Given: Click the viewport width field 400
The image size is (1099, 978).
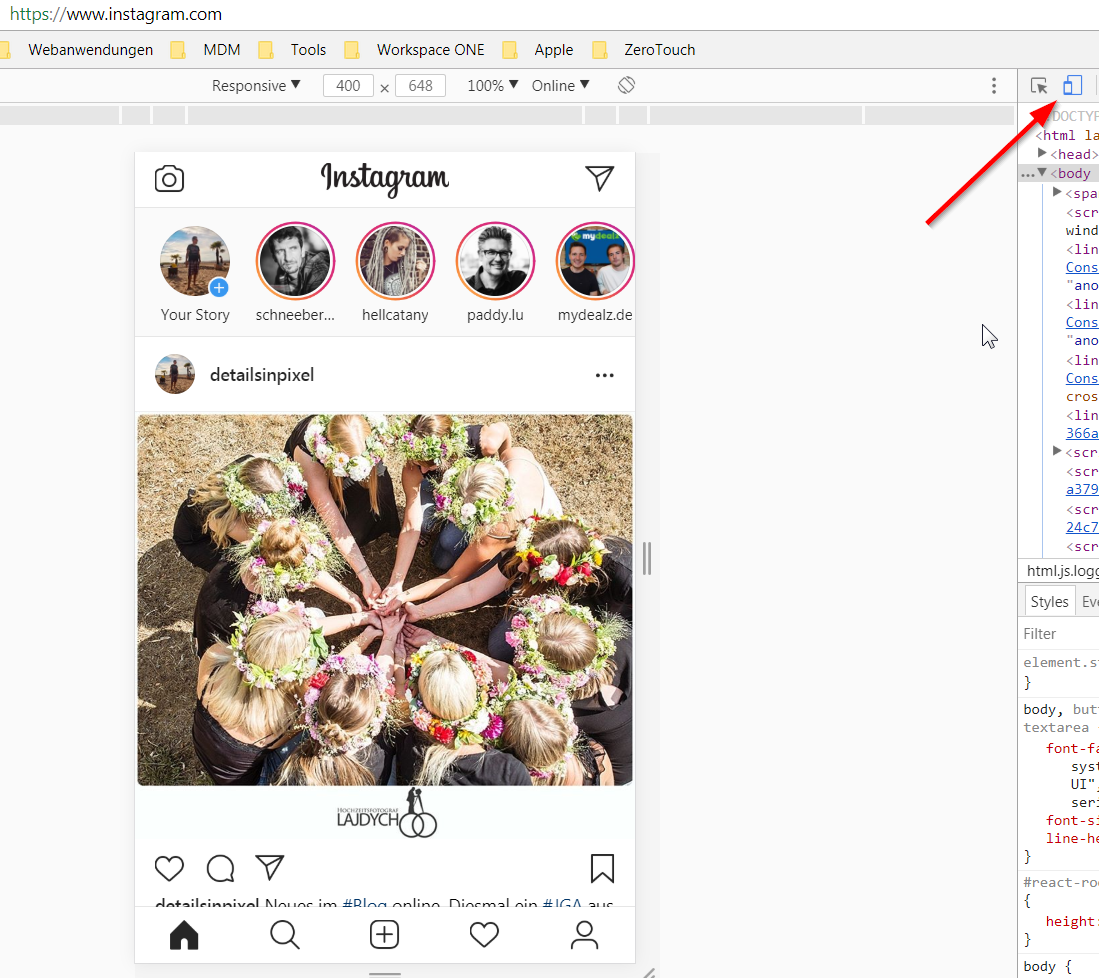Looking at the screenshot, I should (348, 86).
